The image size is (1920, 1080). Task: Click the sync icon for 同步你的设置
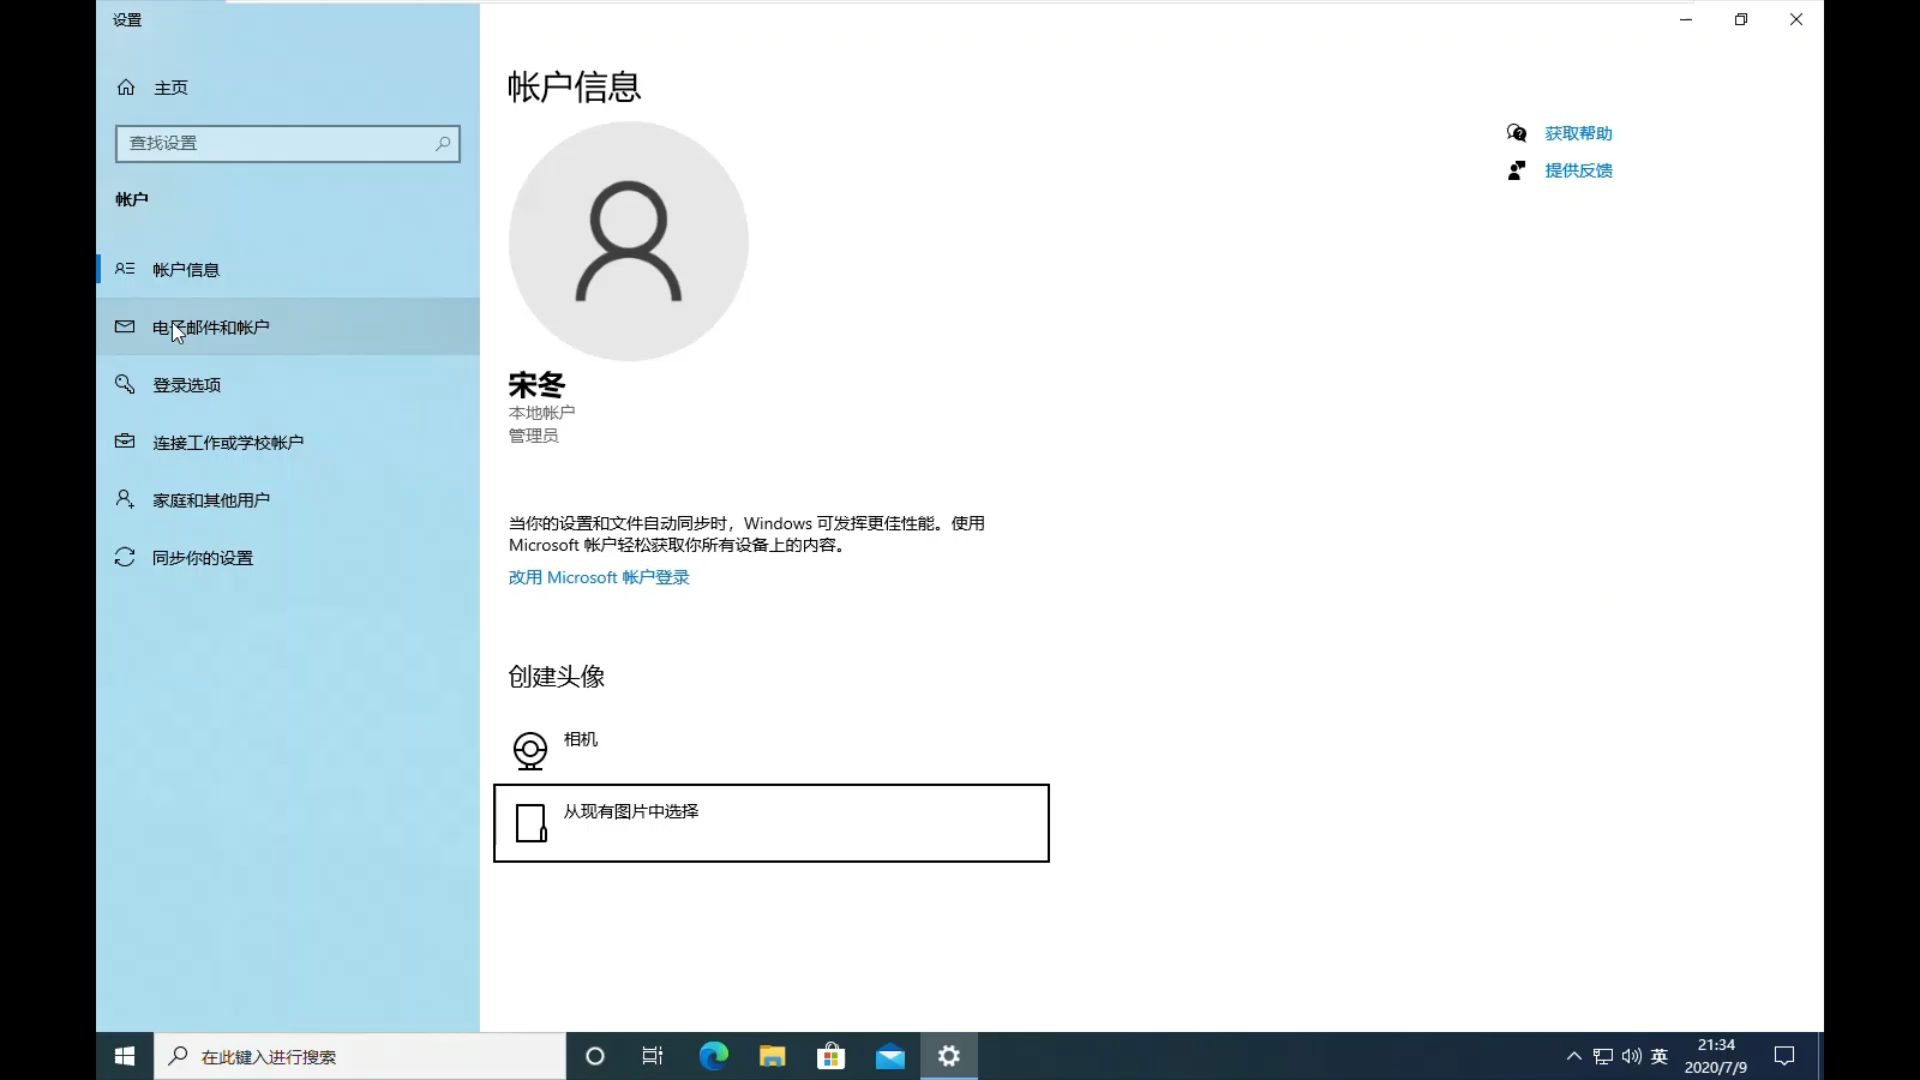point(125,557)
